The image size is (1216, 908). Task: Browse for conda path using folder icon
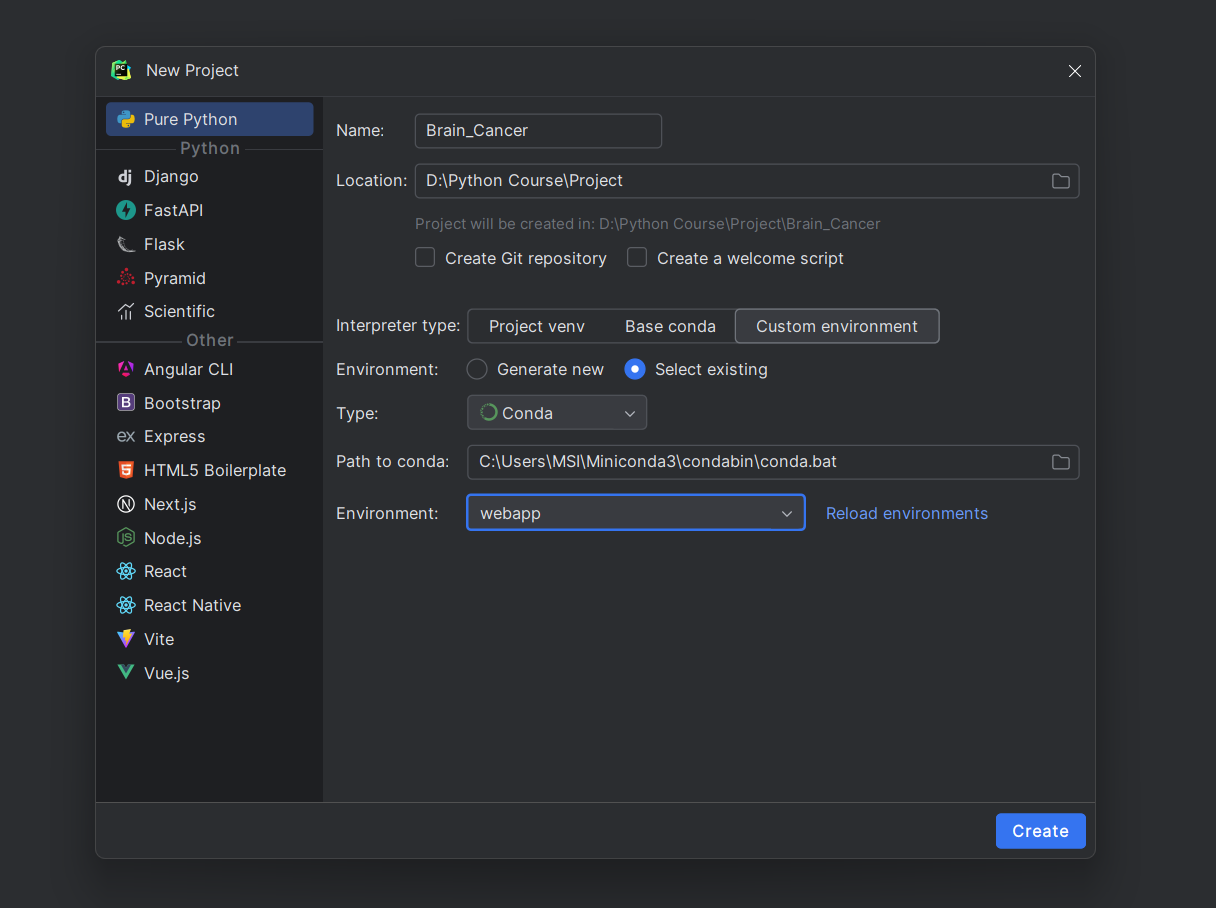[1060, 462]
